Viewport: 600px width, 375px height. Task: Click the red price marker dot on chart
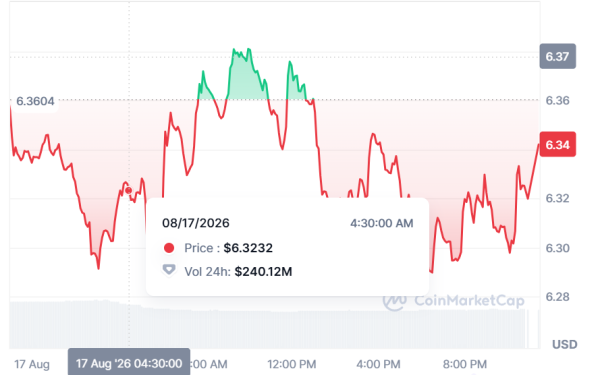129,190
